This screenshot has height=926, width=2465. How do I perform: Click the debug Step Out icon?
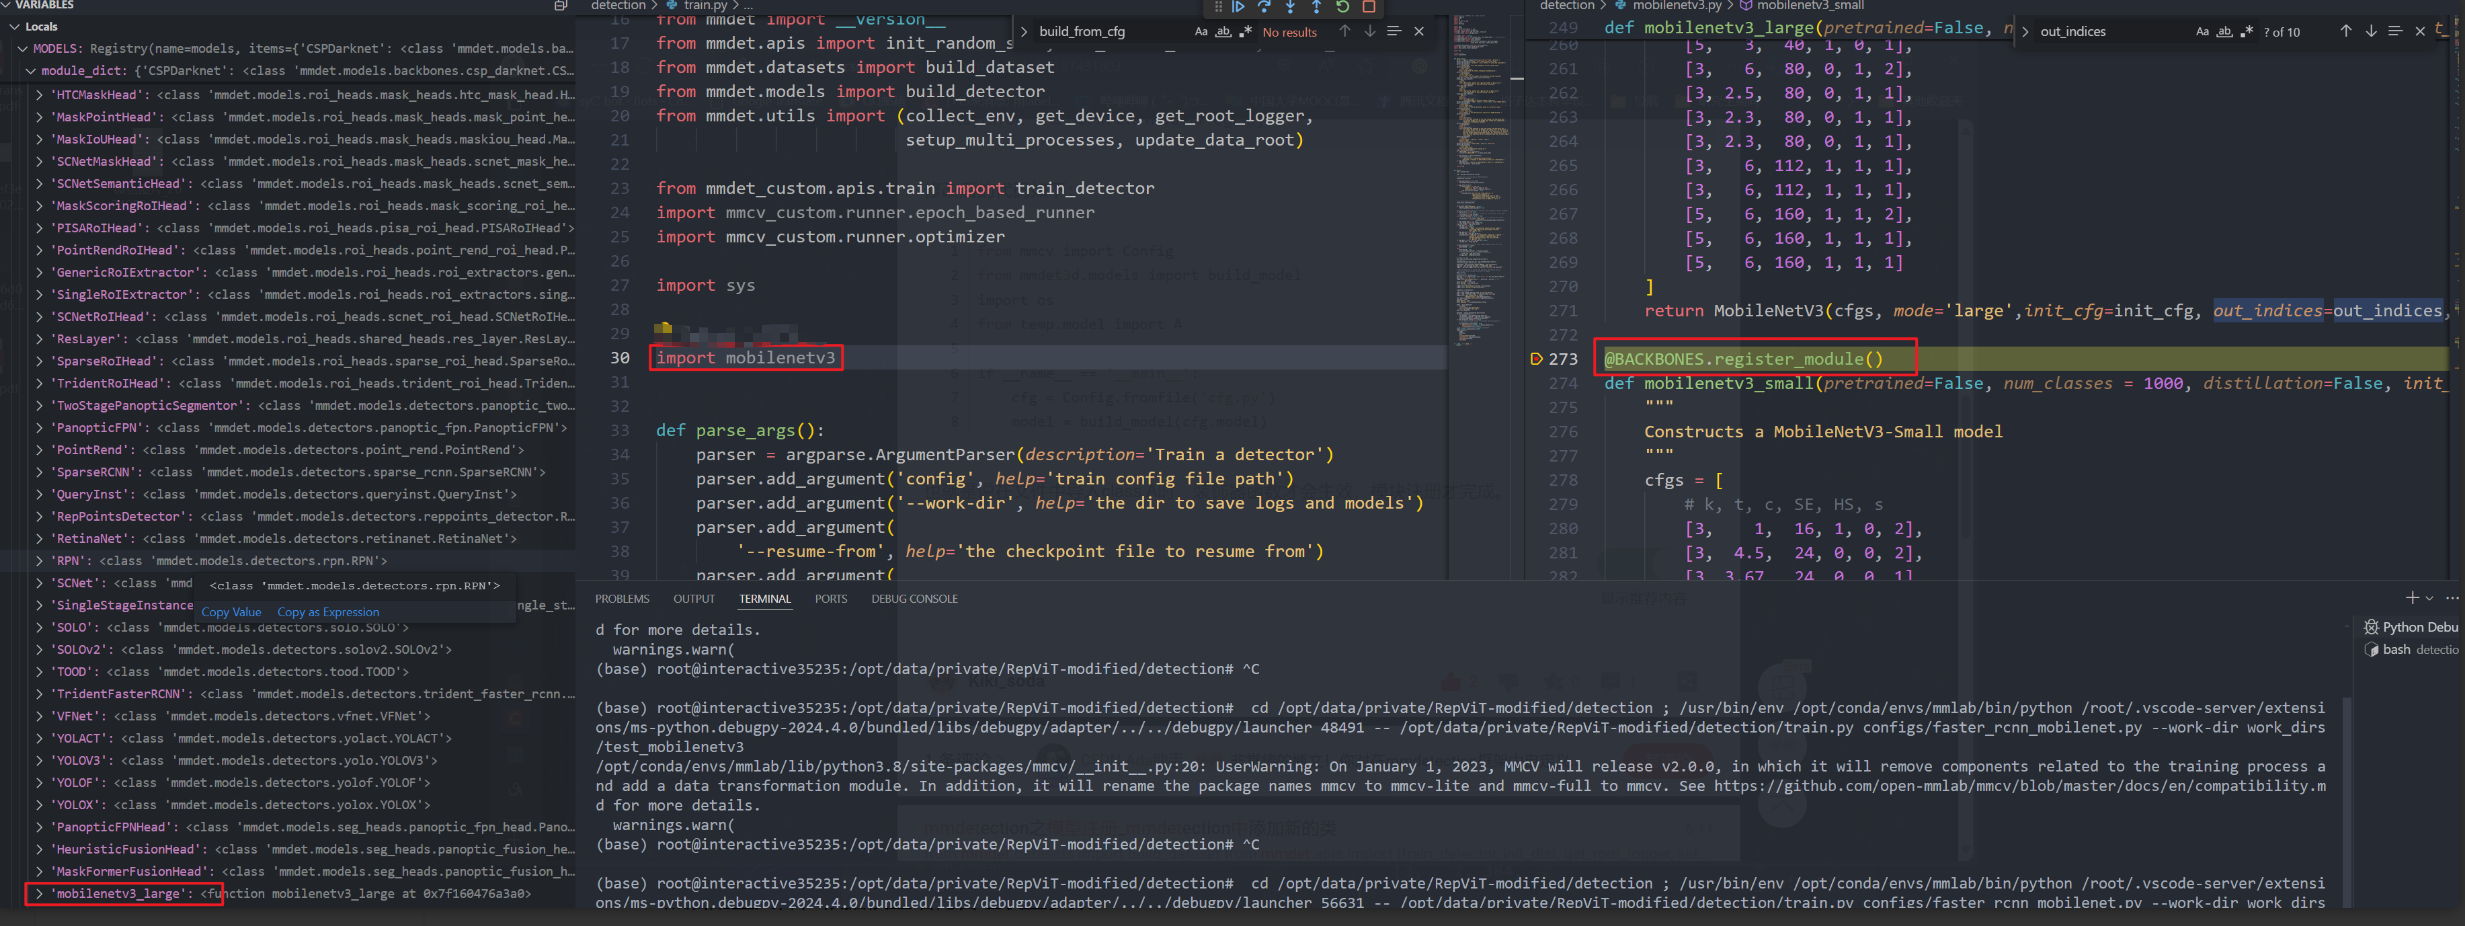[1316, 6]
